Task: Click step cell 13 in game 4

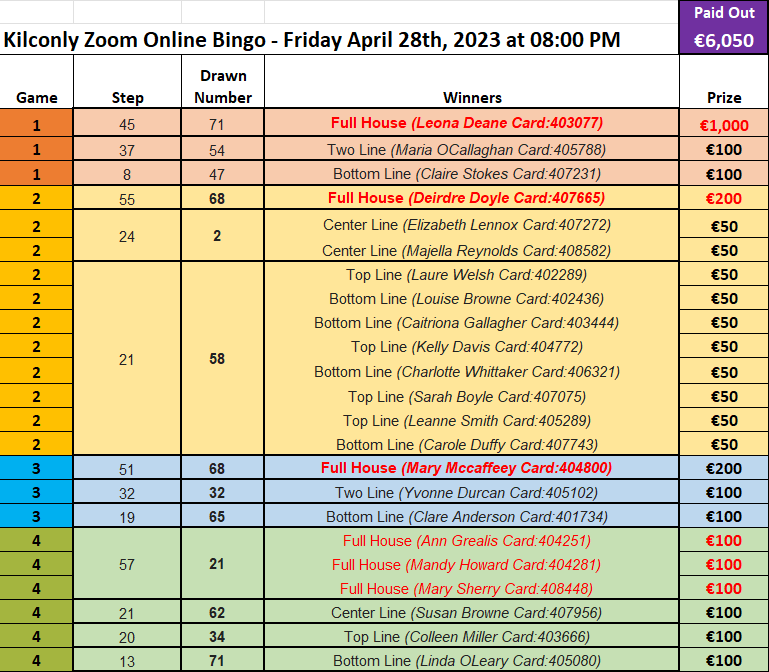Action: pos(128,660)
